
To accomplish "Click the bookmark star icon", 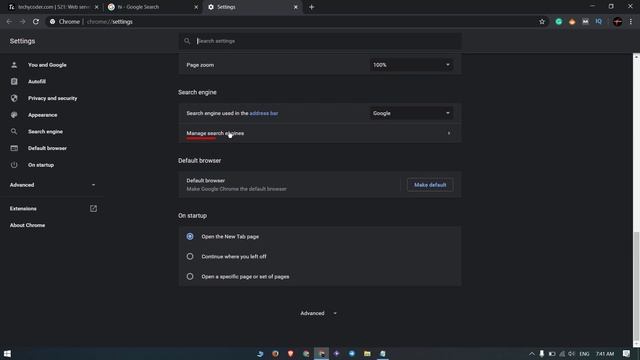I will [x=542, y=22].
